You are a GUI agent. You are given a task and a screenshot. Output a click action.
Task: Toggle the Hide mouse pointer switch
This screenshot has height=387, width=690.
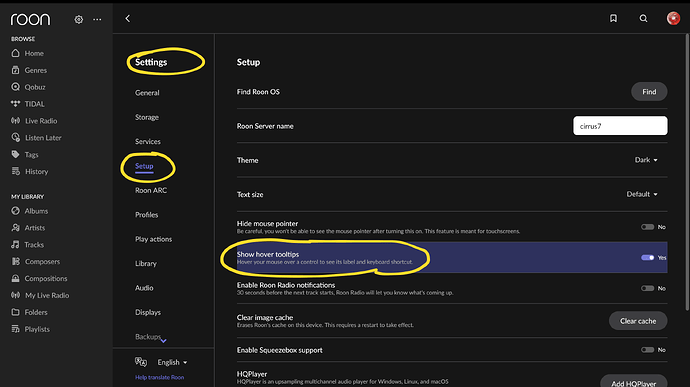(647, 227)
